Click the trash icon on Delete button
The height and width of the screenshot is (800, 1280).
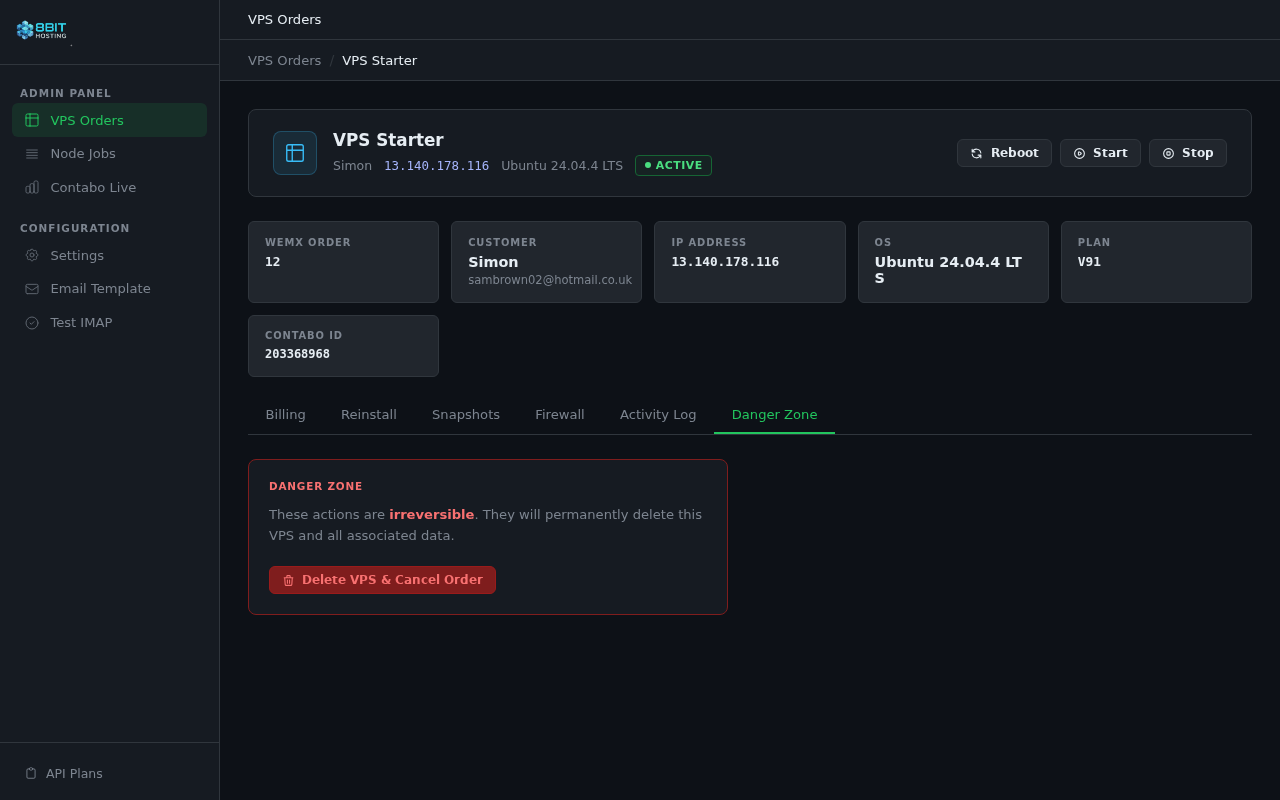coord(288,580)
